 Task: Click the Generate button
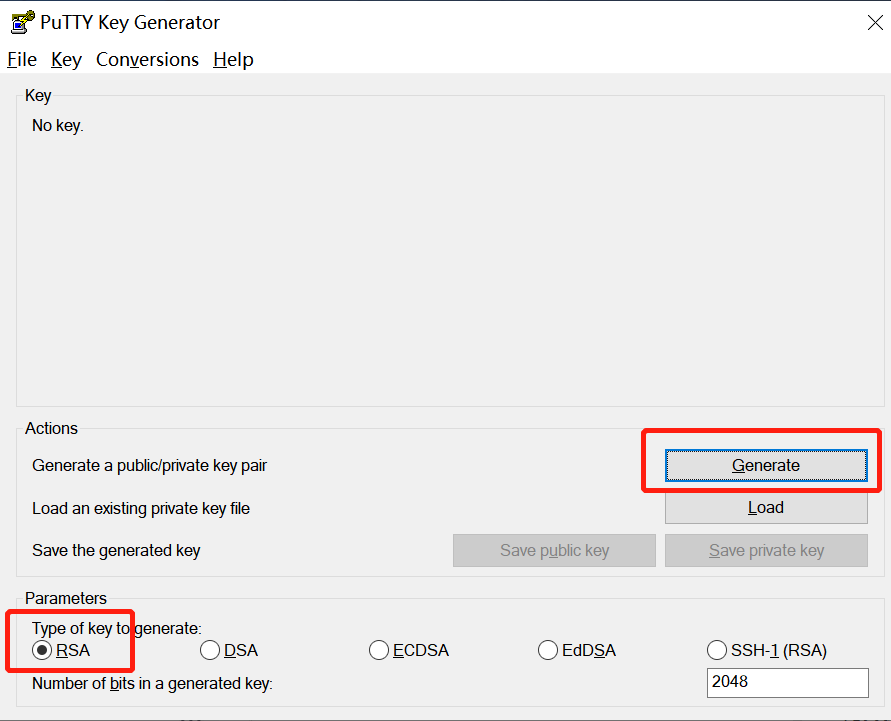(766, 465)
